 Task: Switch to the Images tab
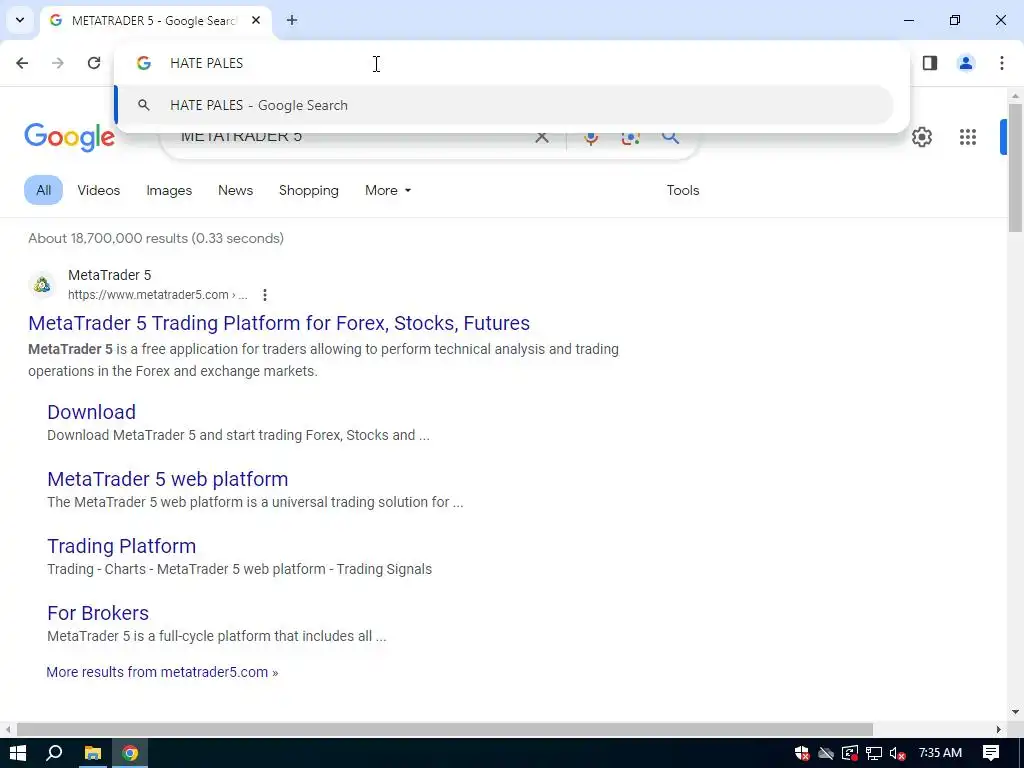169,190
